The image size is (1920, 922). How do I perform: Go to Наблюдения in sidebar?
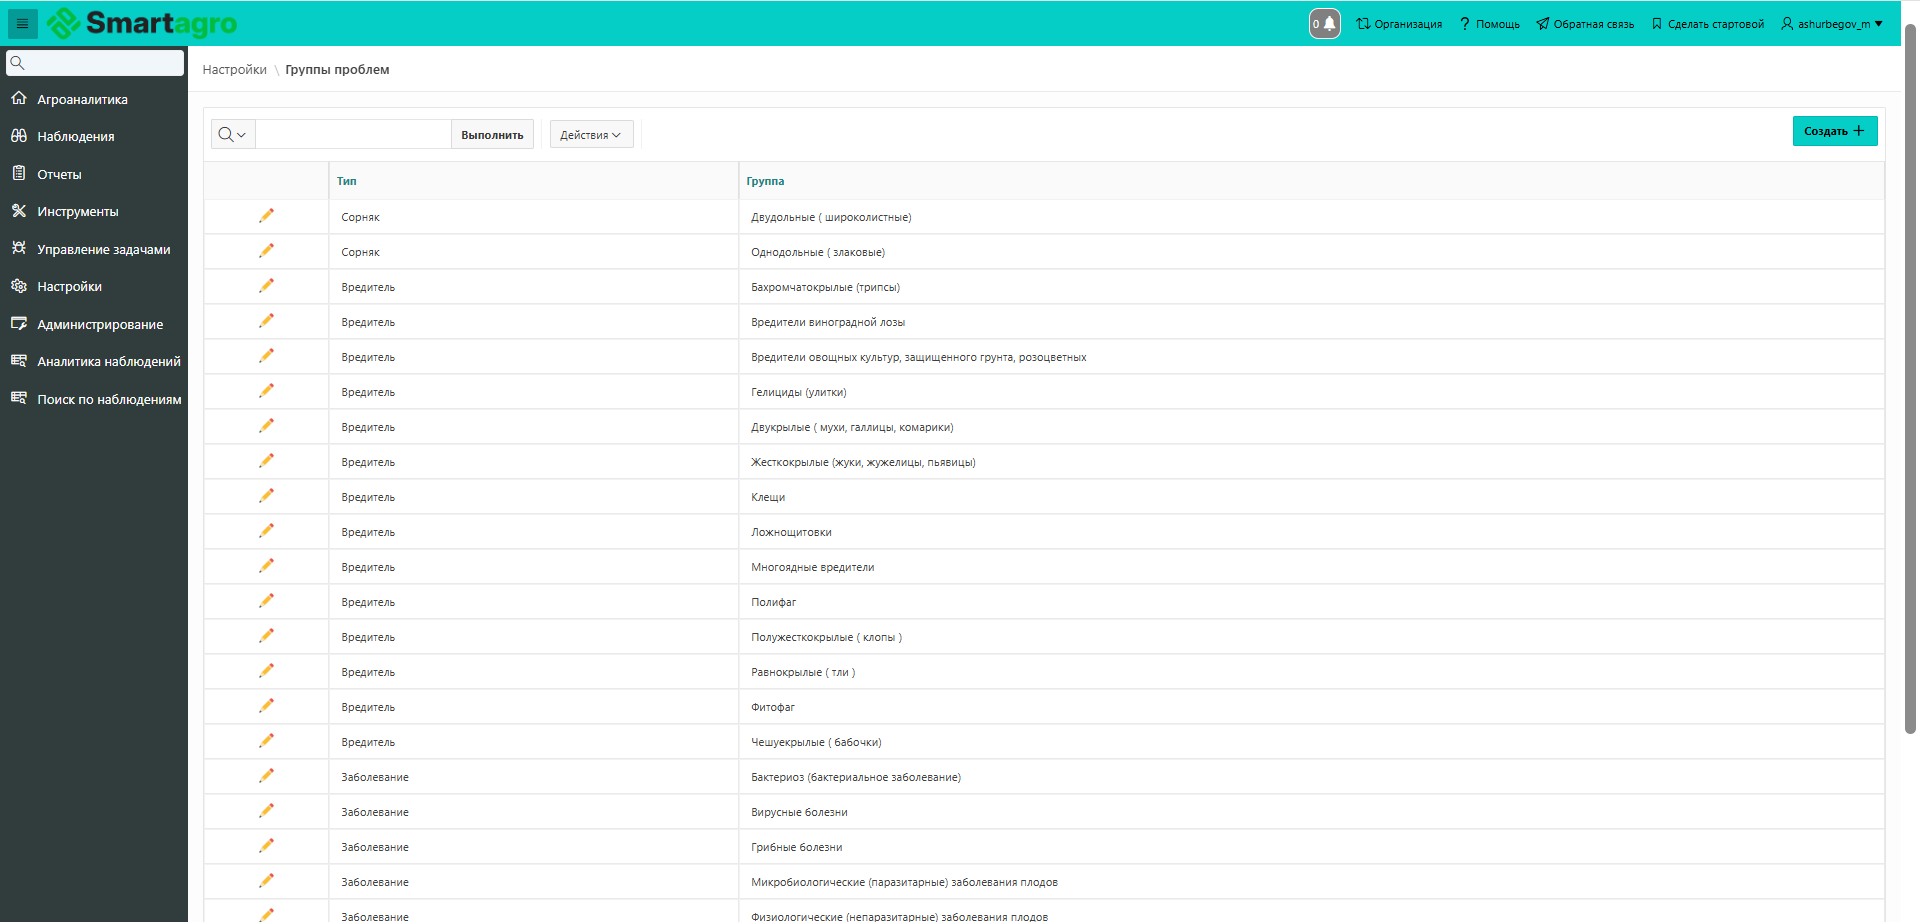point(75,137)
